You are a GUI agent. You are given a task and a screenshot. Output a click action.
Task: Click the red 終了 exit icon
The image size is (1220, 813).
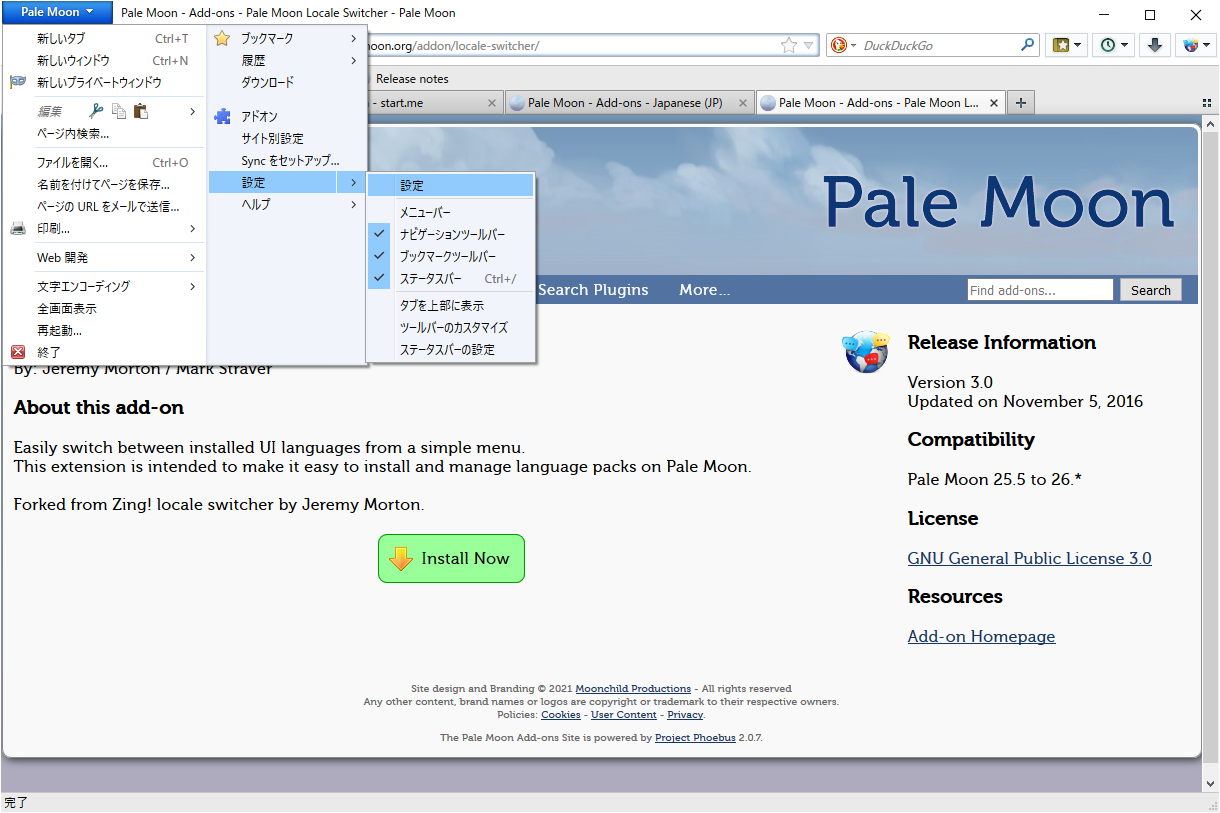coord(18,352)
